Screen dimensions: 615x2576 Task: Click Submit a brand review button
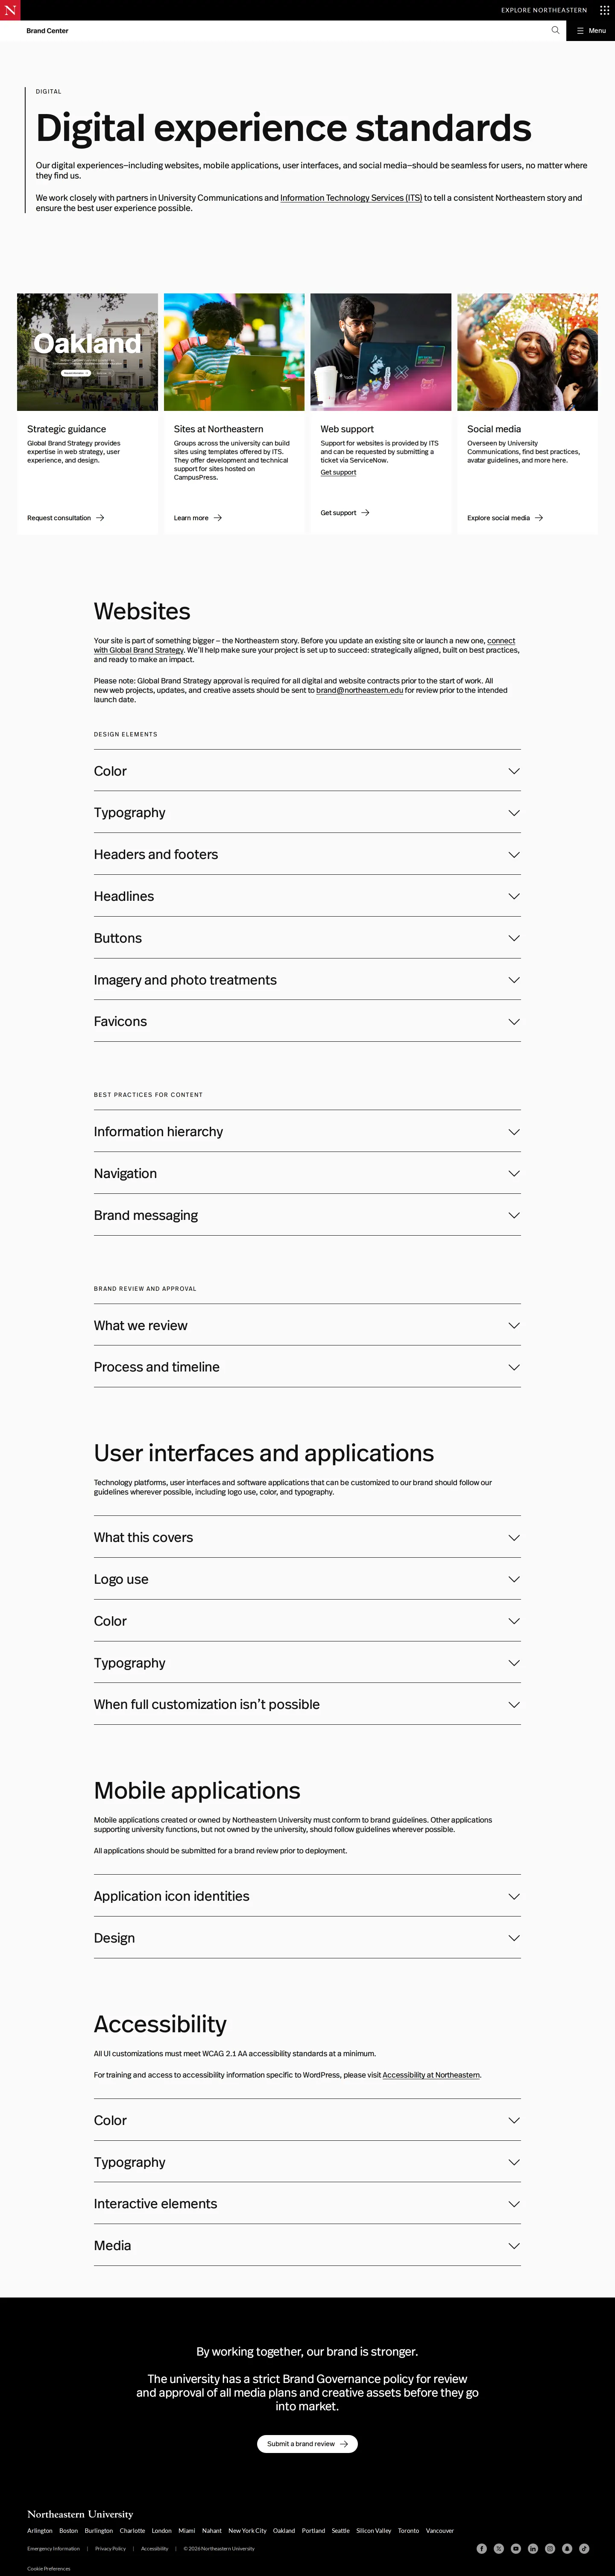pyautogui.click(x=307, y=2443)
